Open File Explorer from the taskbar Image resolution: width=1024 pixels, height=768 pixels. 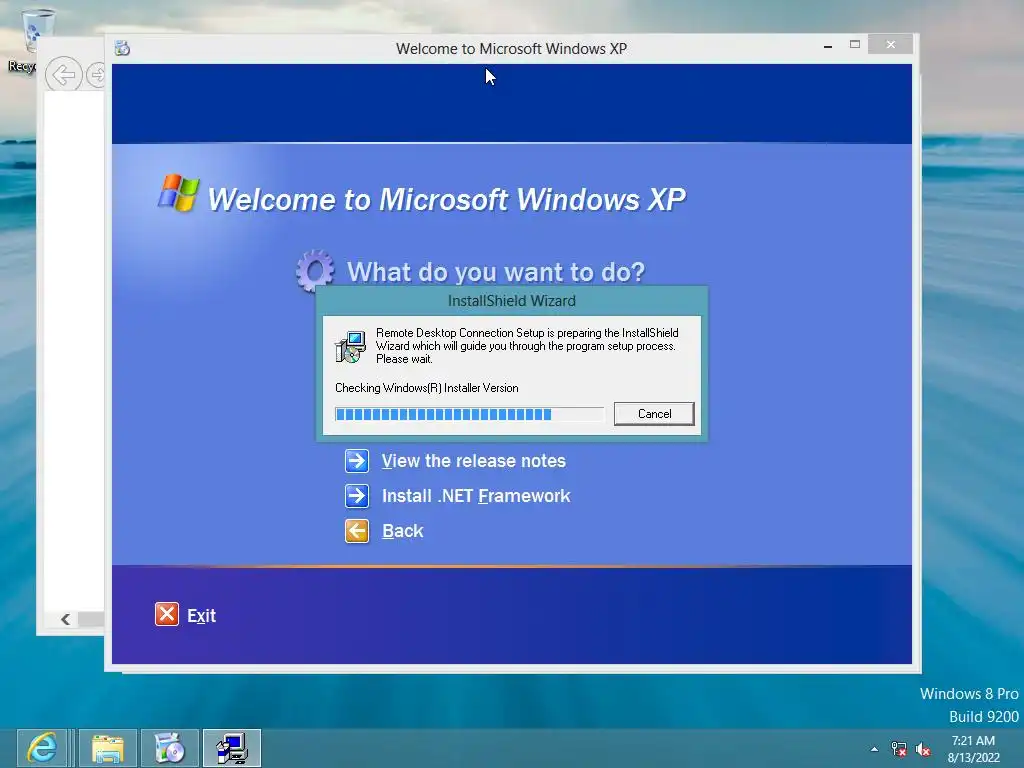pyautogui.click(x=108, y=748)
